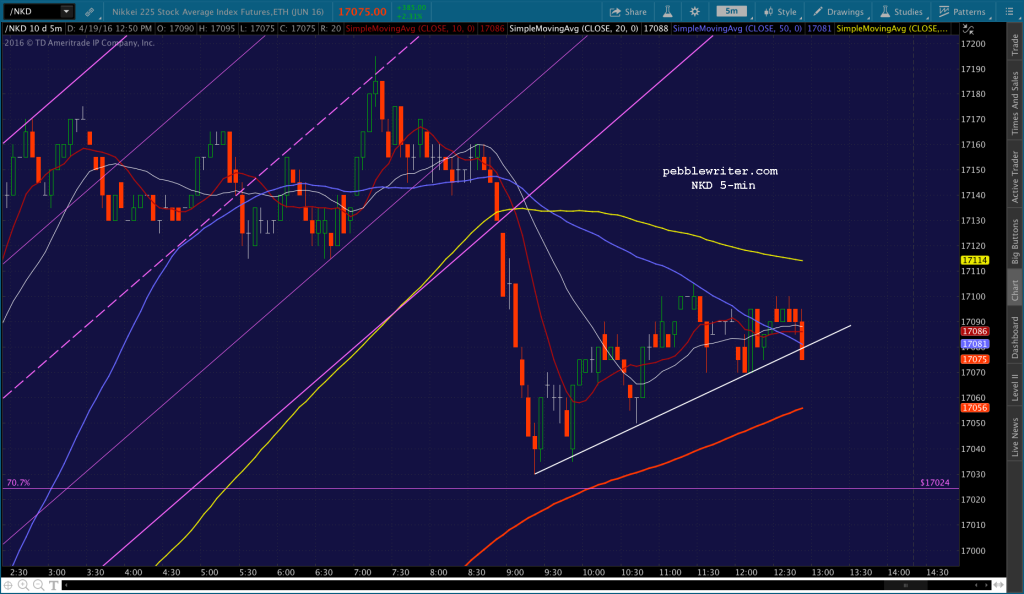Open the 5m timeframe selector
The image size is (1024, 594).
731,11
